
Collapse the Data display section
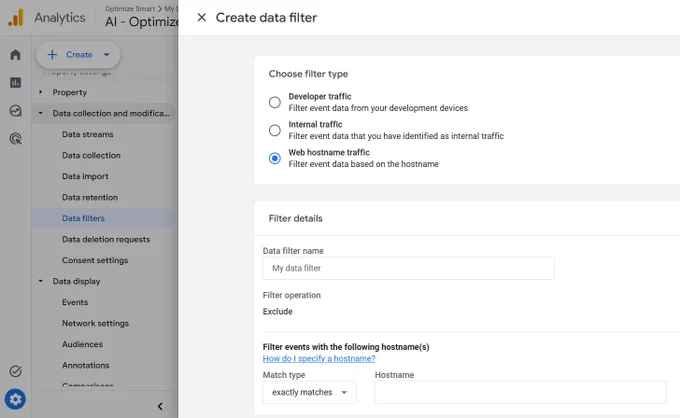40,281
